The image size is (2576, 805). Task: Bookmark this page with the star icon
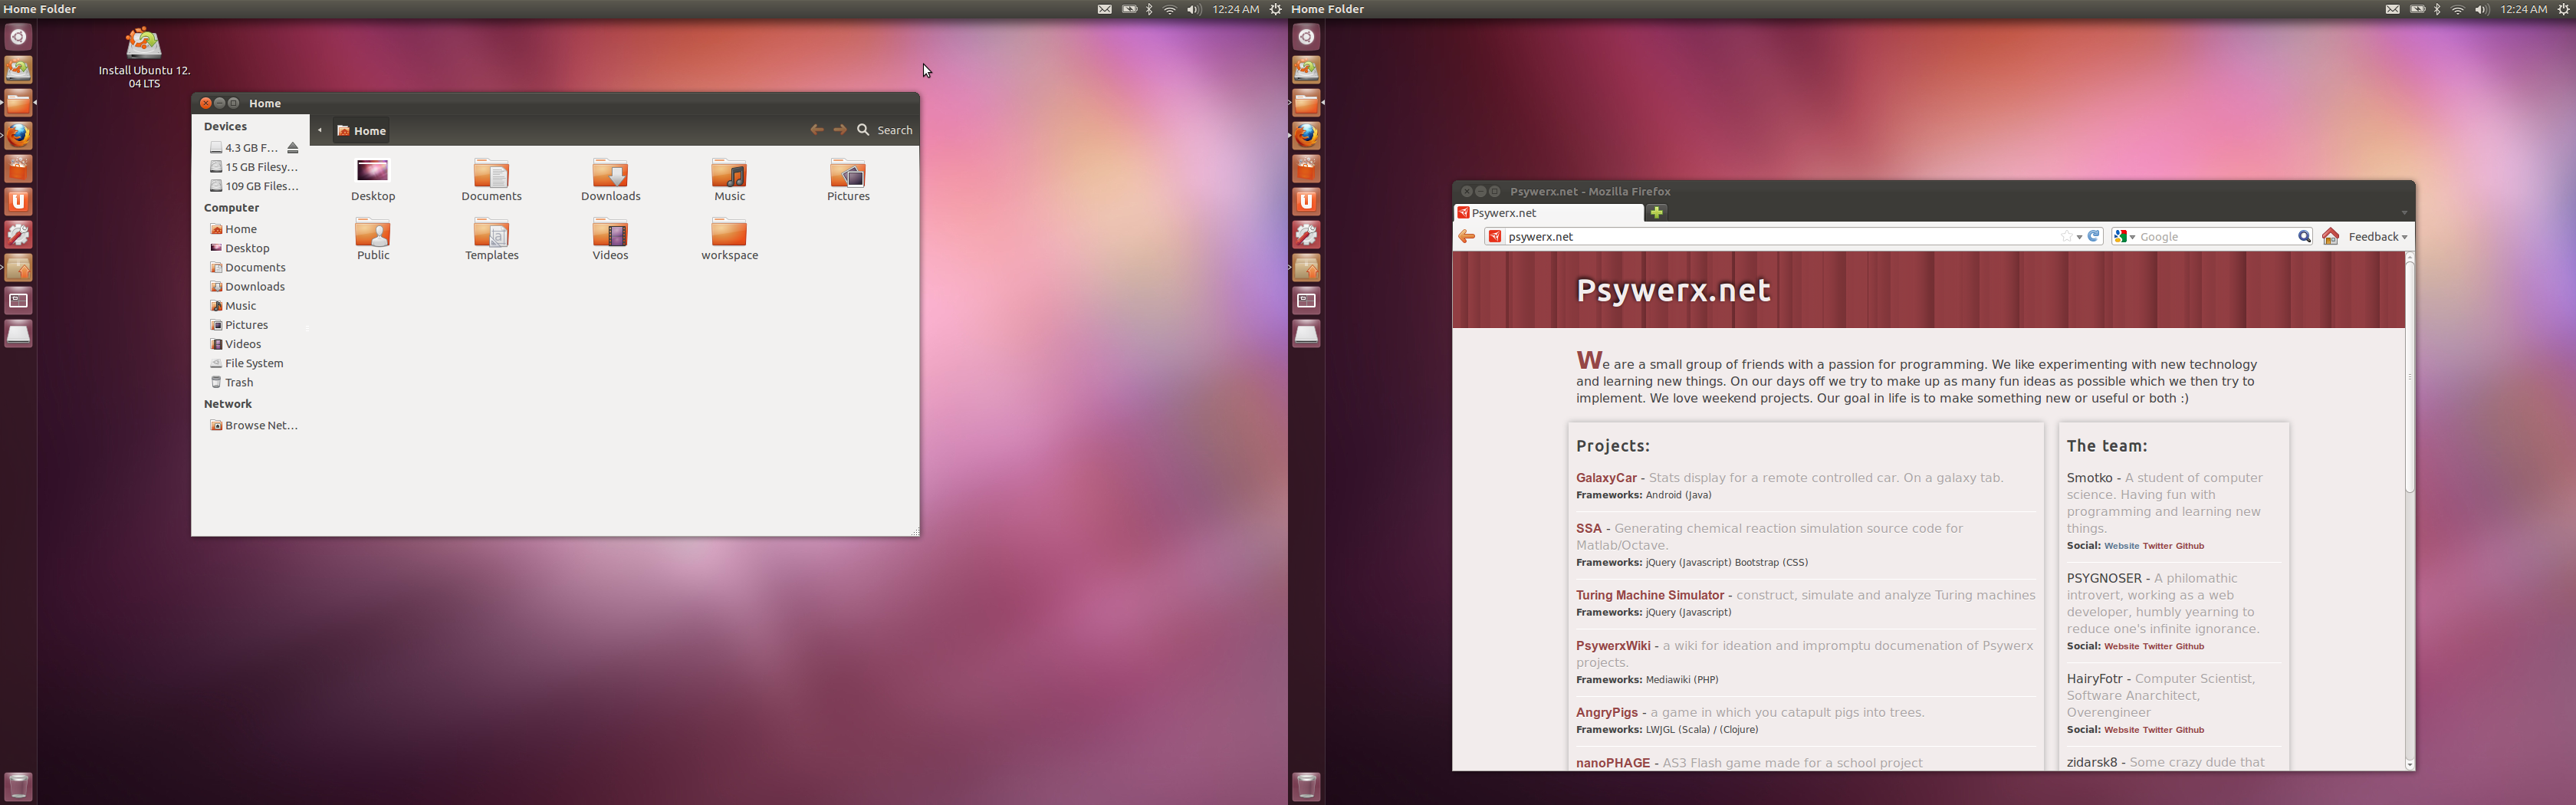(x=2066, y=237)
